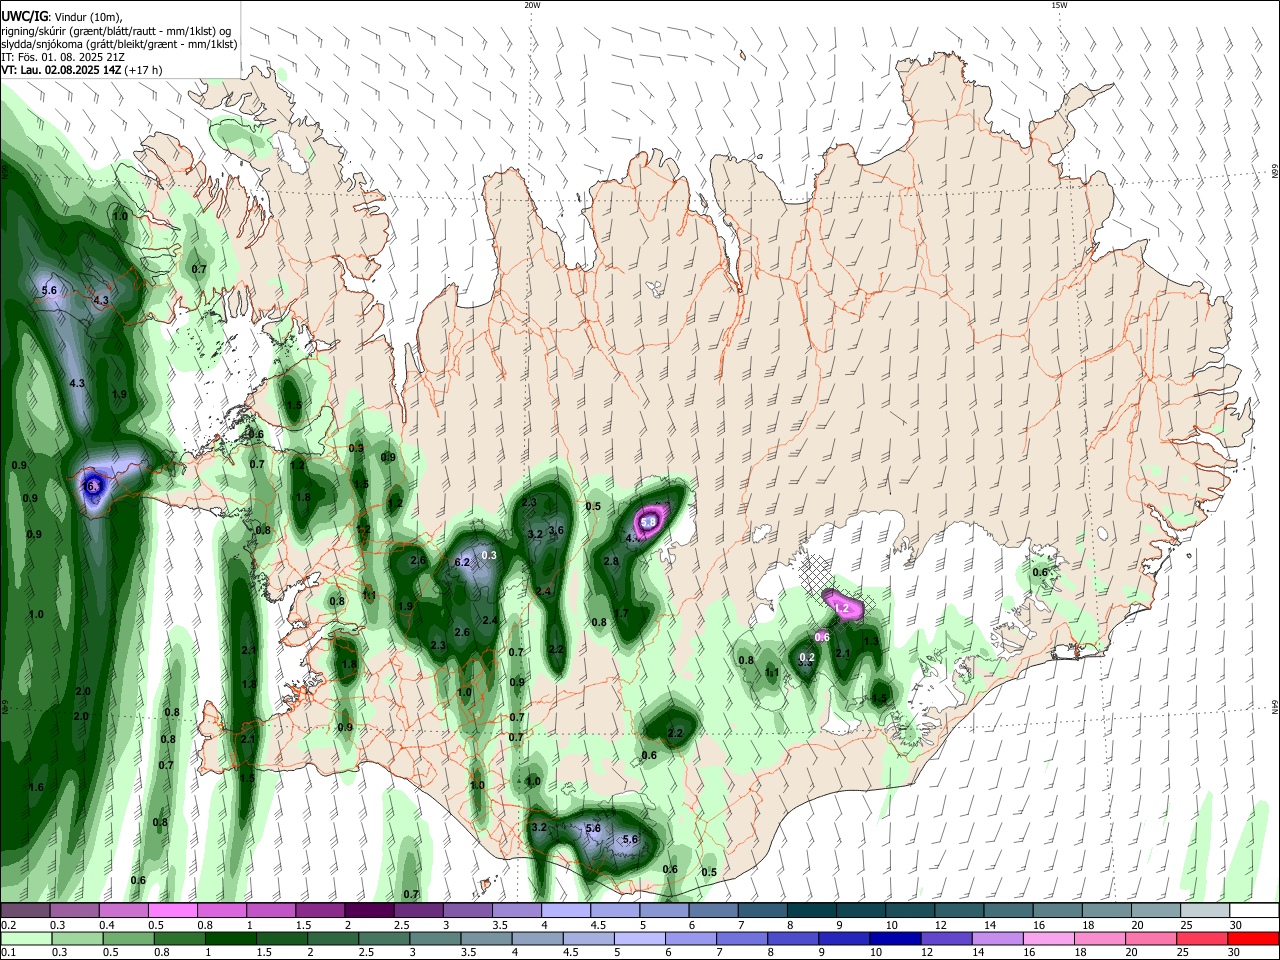
Task: Click the "0.1" legend label
Action: 7,953
